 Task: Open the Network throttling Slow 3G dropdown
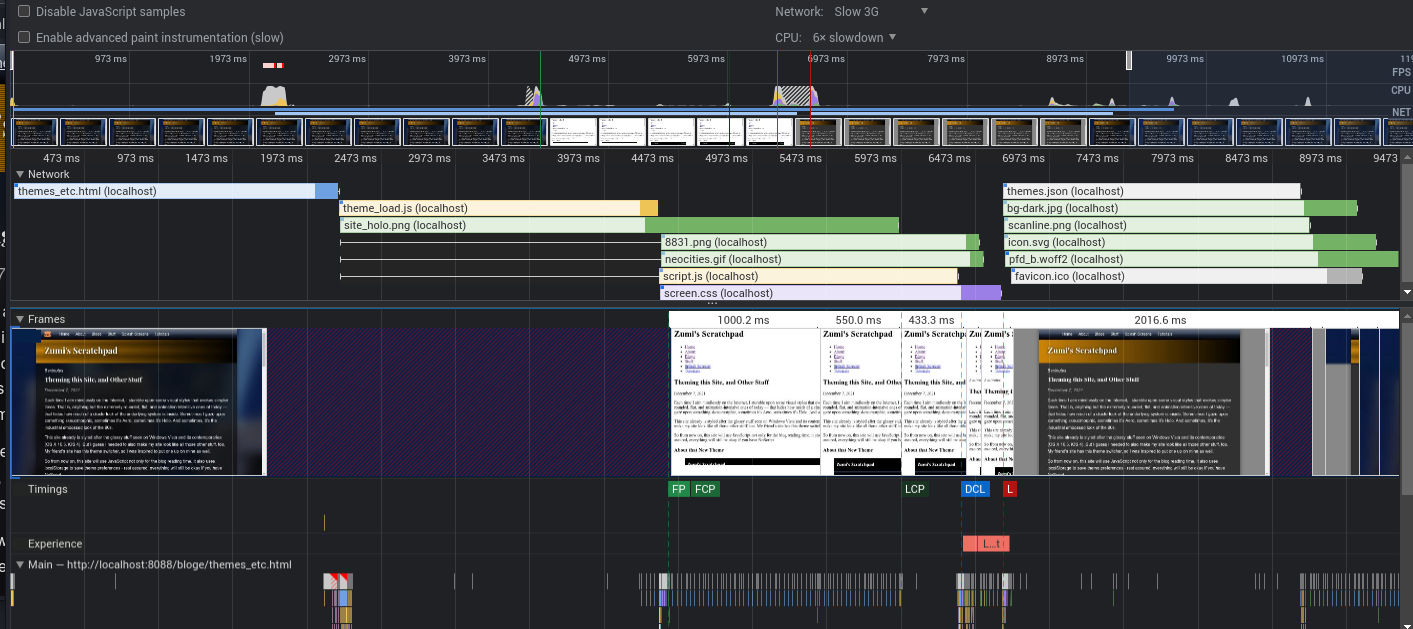[x=881, y=12]
